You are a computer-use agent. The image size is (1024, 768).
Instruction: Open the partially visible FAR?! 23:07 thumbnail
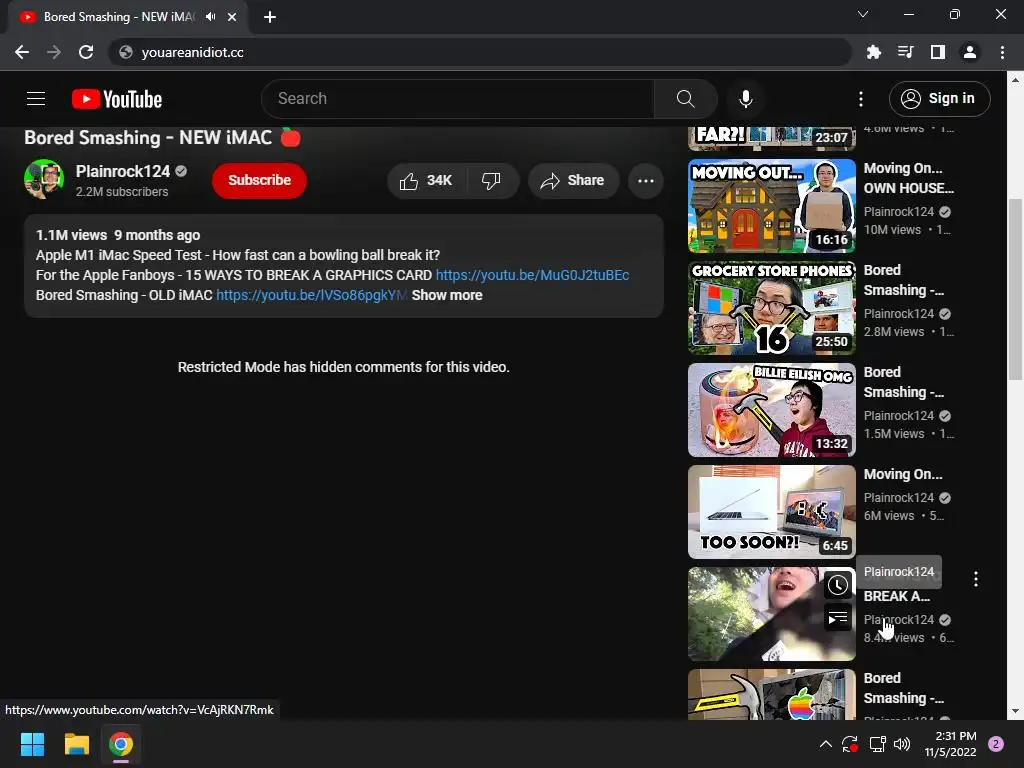point(771,138)
